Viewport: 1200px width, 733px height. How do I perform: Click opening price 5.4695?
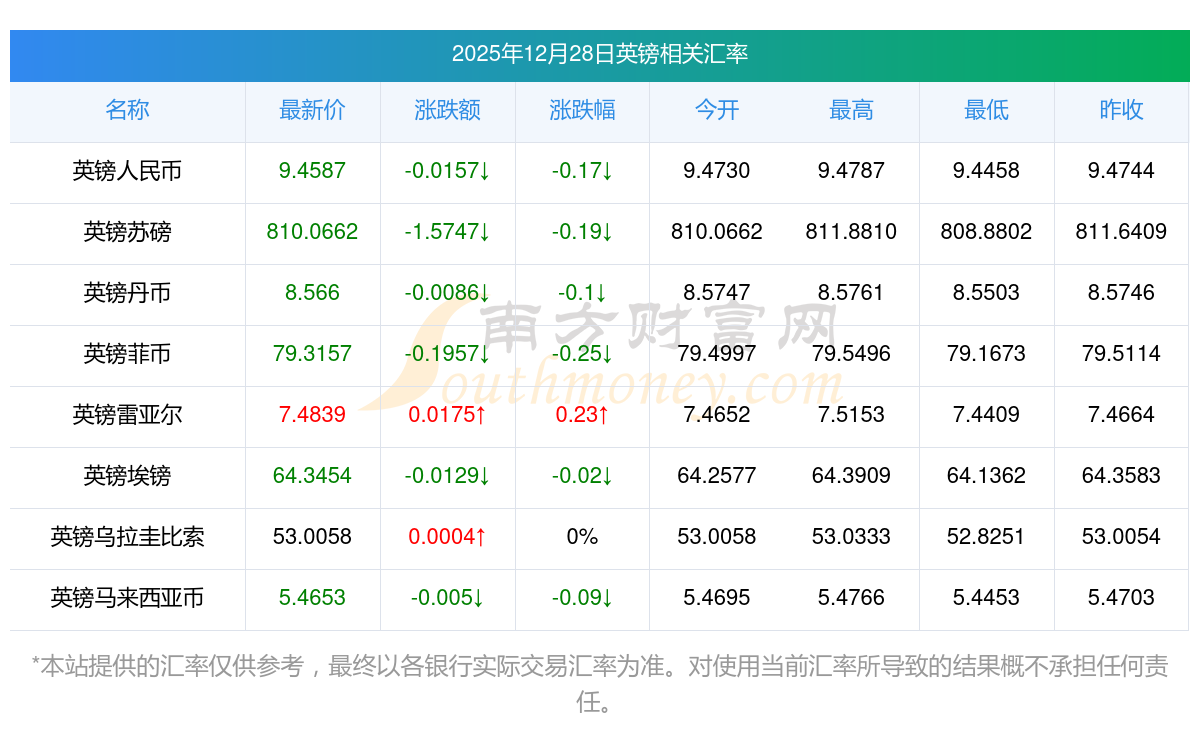[x=717, y=598]
